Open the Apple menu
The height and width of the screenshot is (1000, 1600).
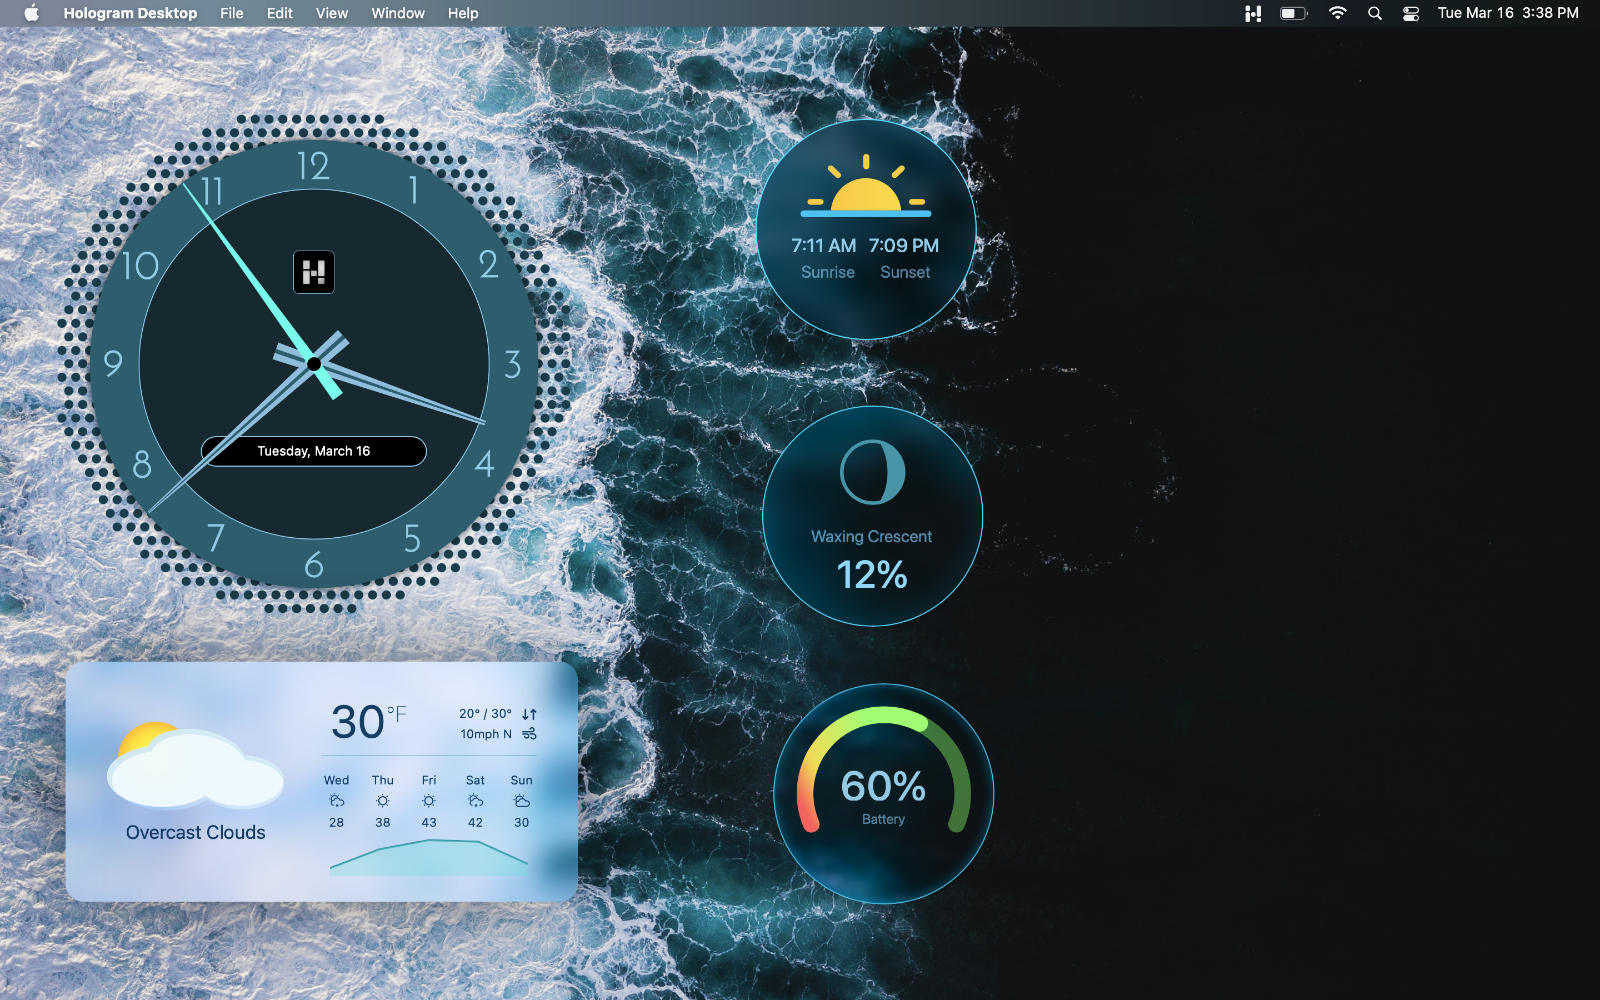click(31, 13)
